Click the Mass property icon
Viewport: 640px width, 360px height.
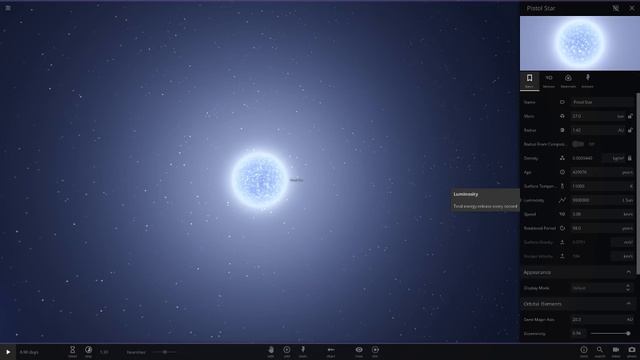562,116
